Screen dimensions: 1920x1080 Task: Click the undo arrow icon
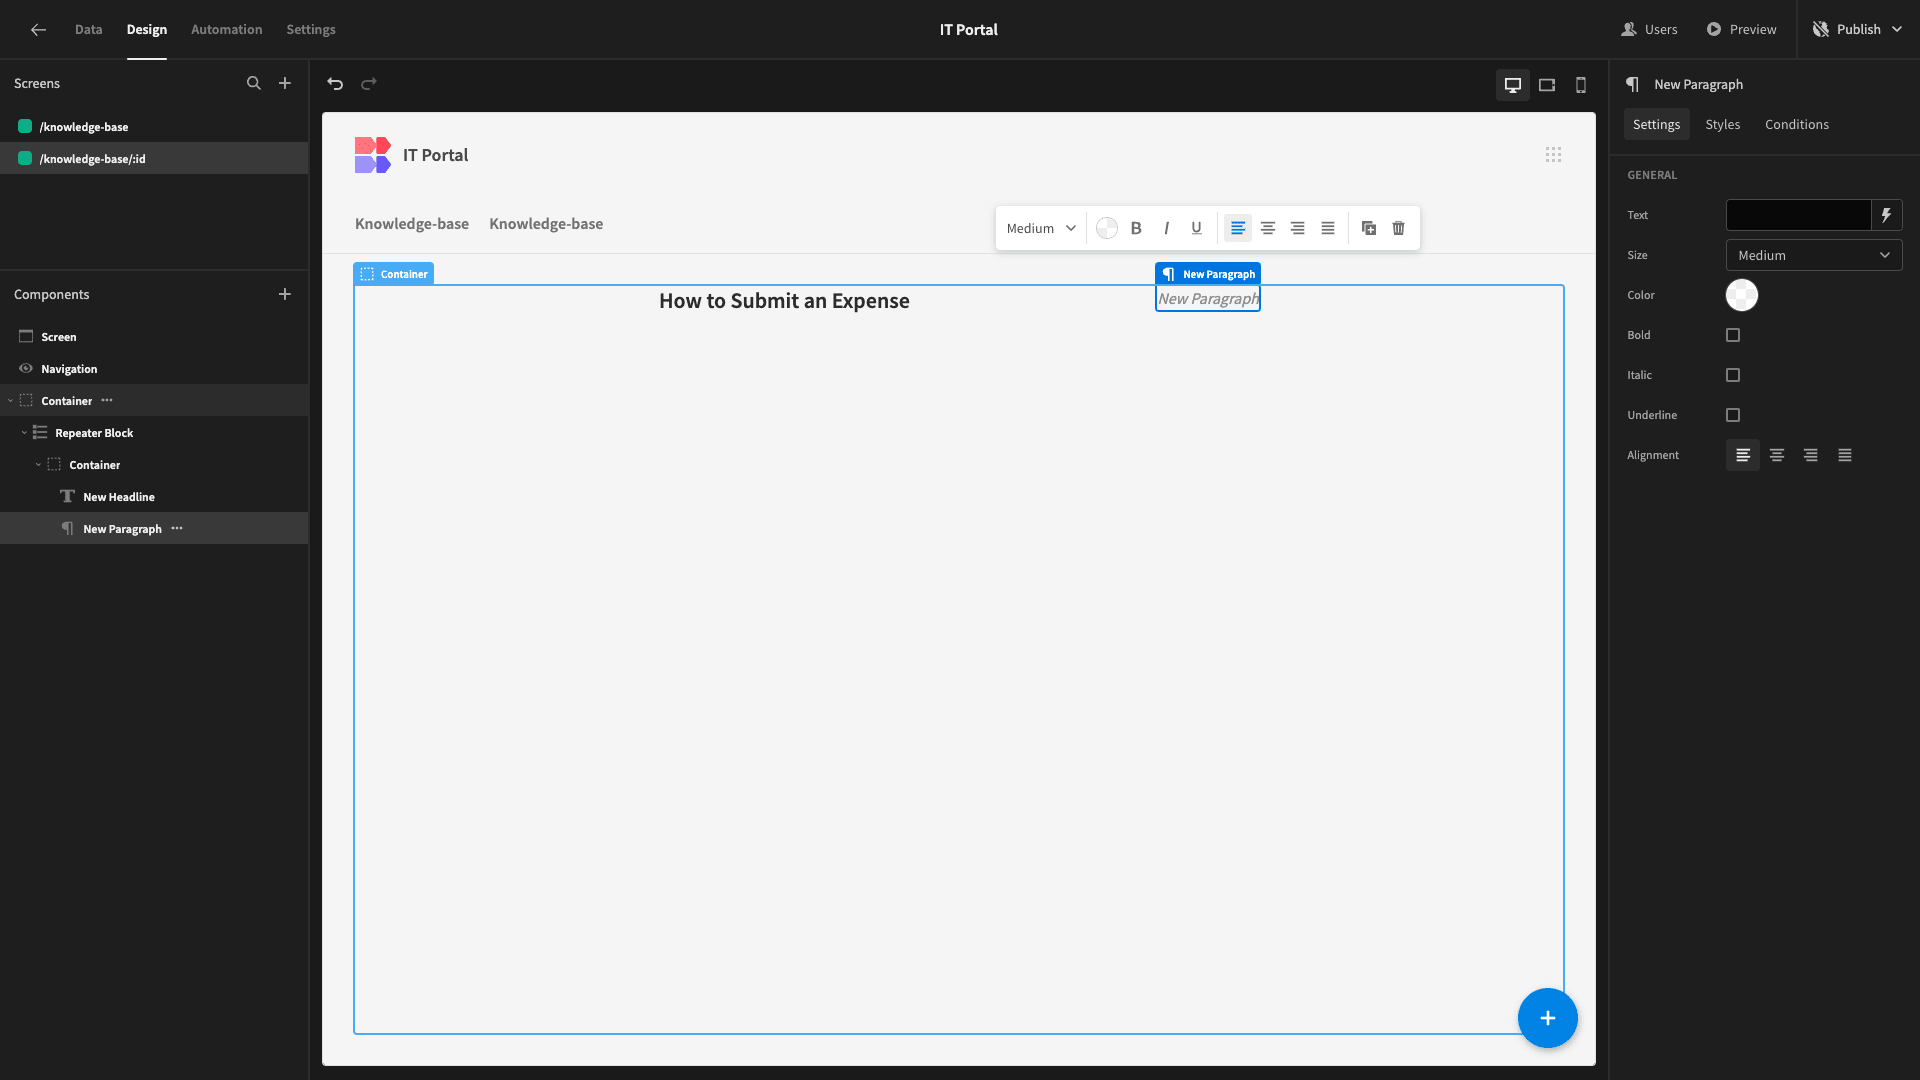(335, 84)
